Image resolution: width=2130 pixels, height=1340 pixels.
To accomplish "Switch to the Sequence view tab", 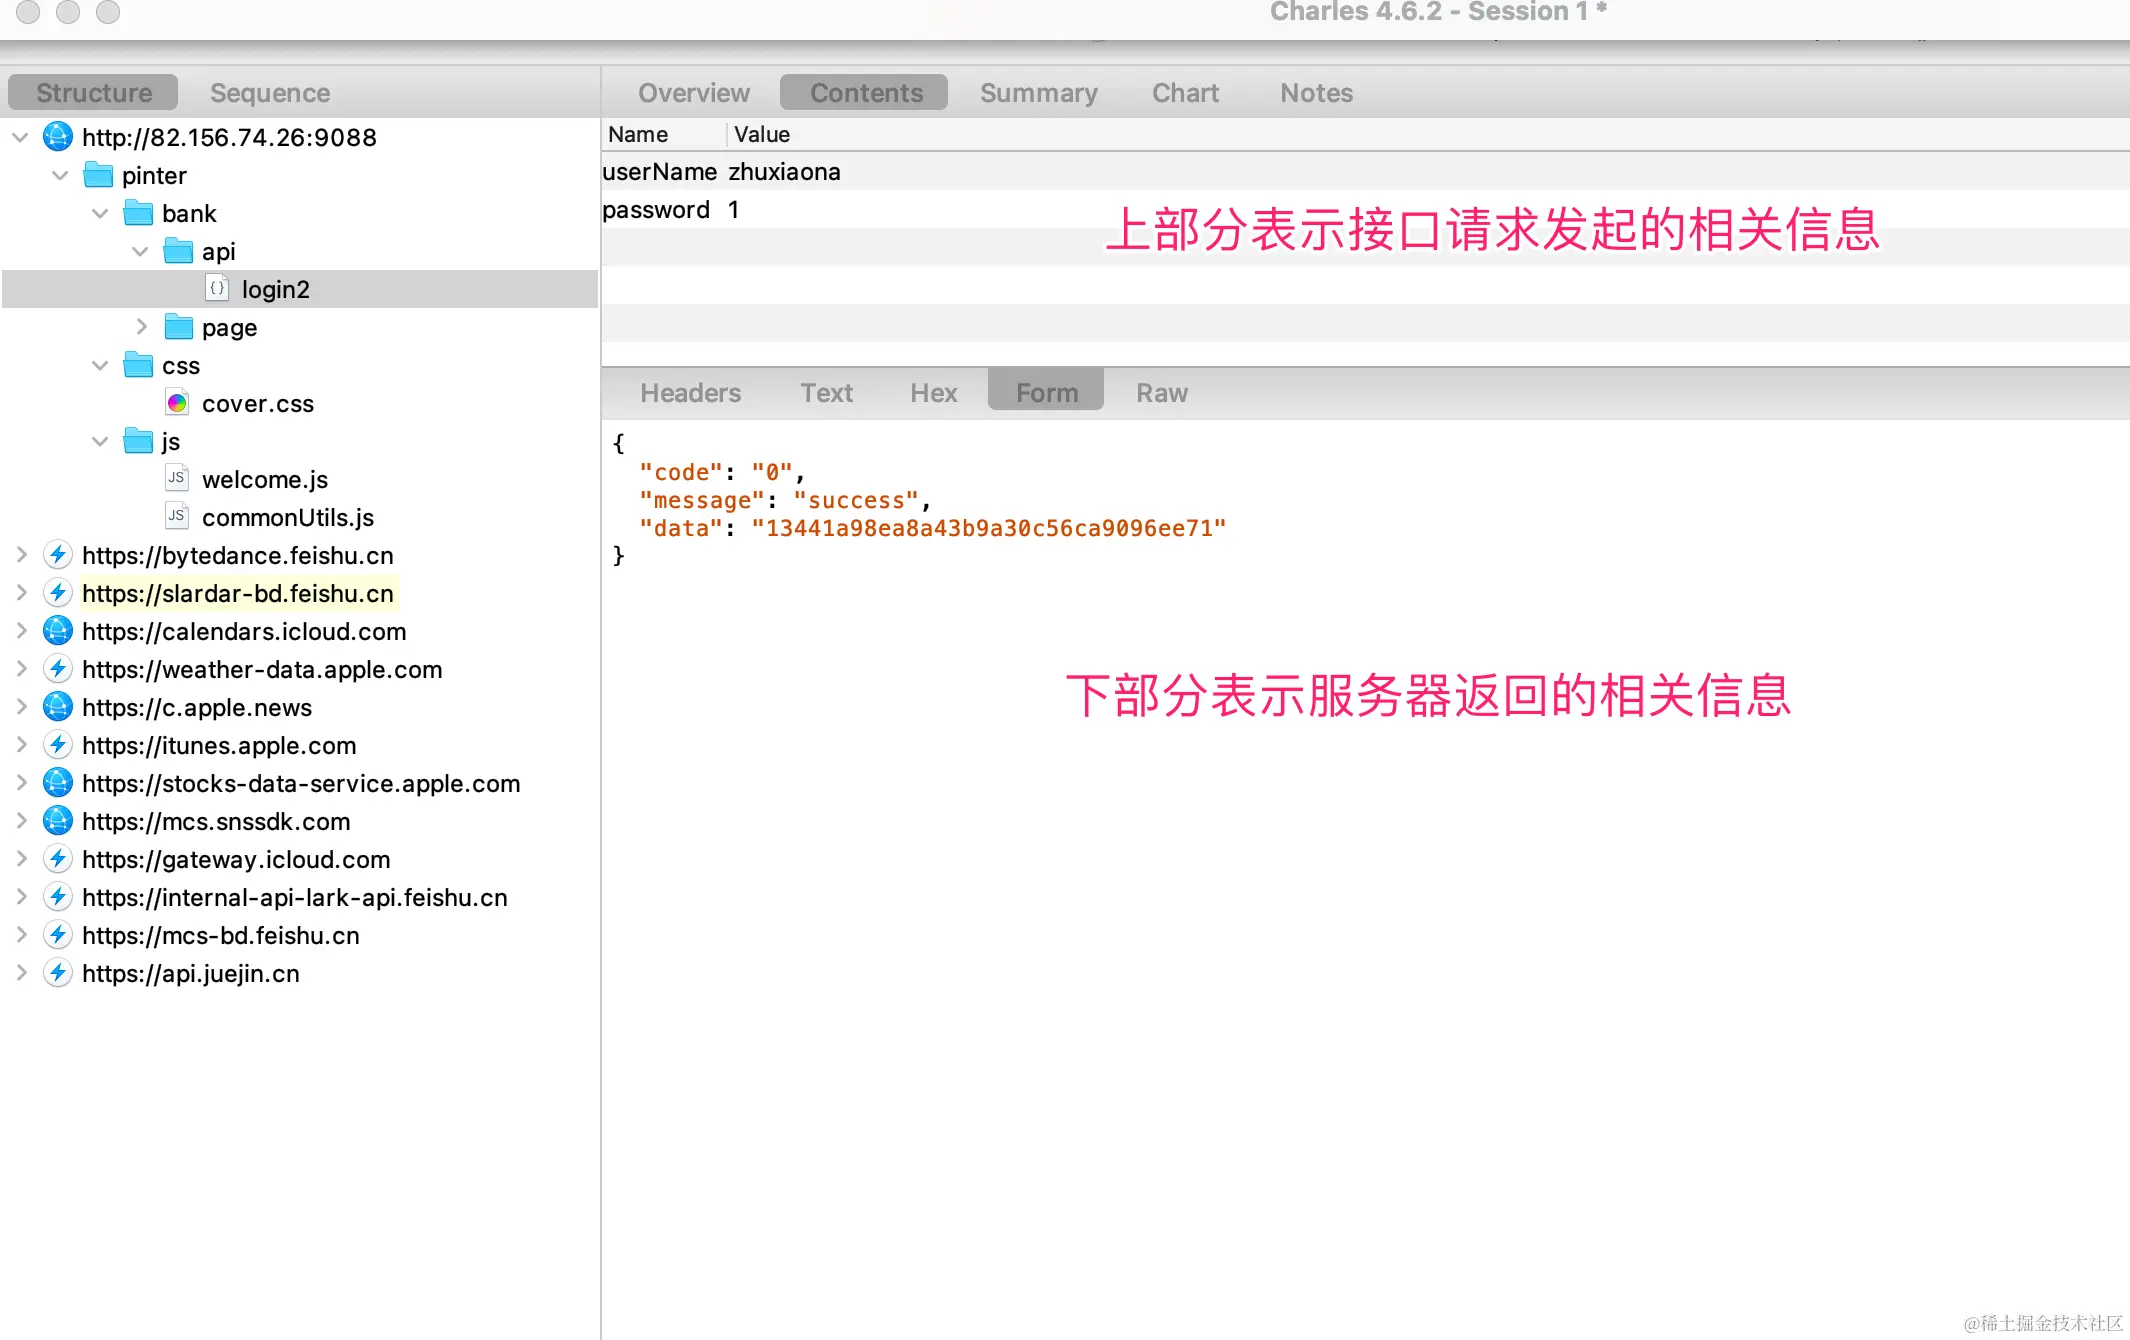I will [x=270, y=93].
